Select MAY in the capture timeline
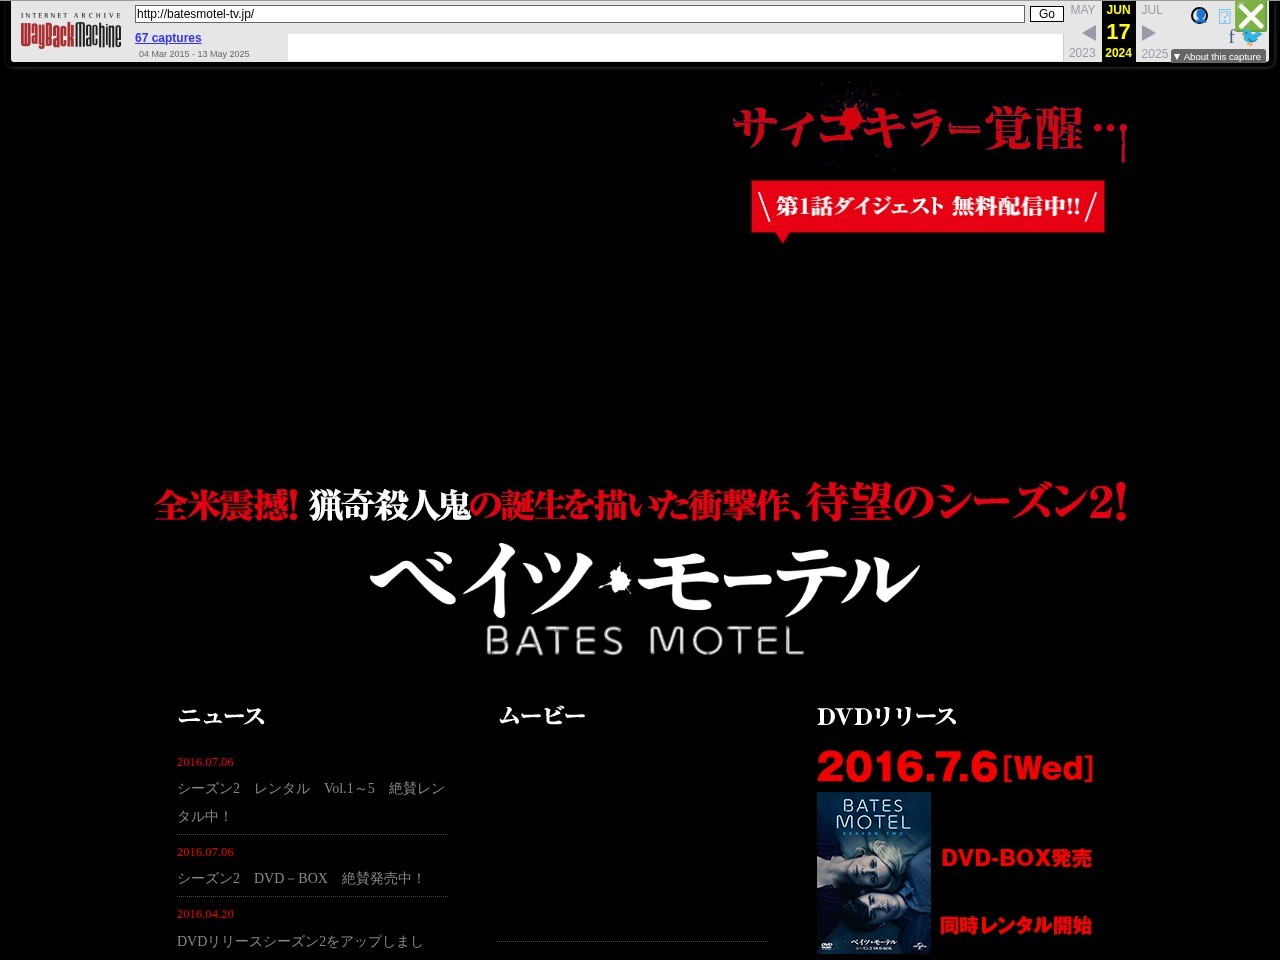This screenshot has width=1280, height=960. coord(1083,10)
